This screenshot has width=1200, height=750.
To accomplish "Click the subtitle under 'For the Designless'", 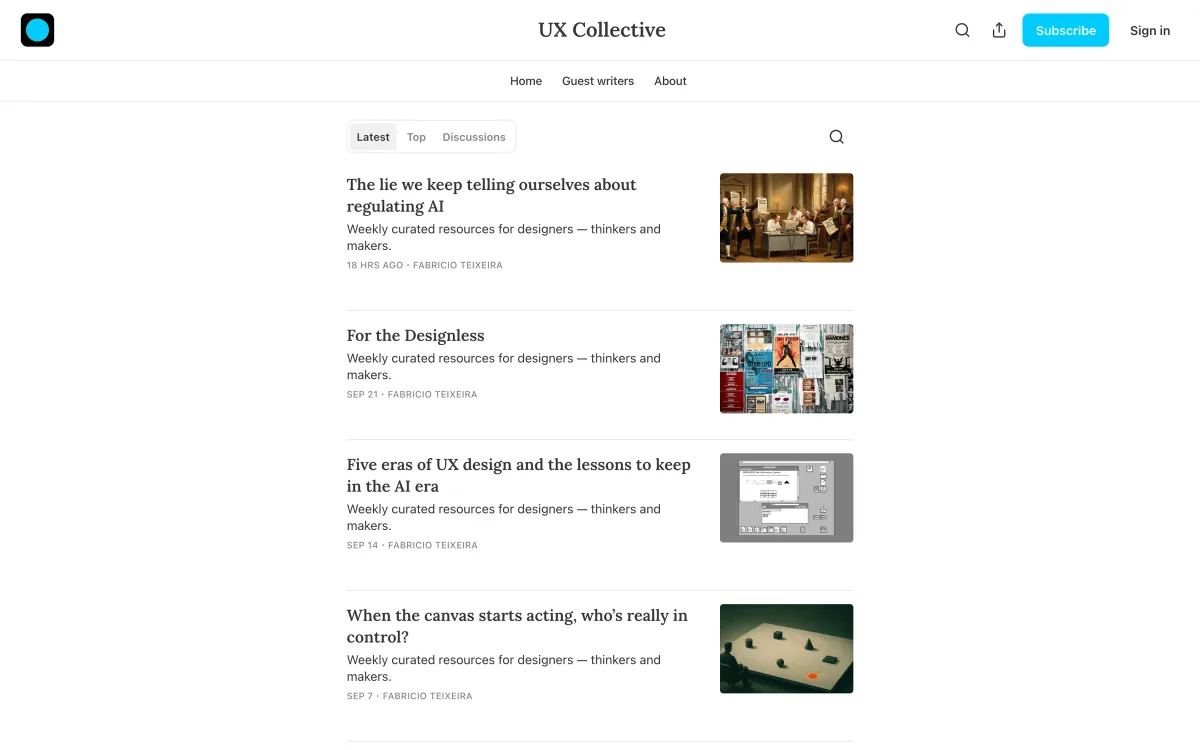I will click(x=504, y=366).
